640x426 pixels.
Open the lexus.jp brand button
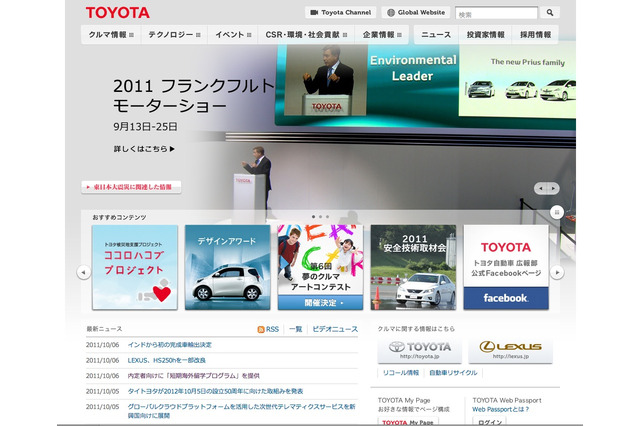511,351
